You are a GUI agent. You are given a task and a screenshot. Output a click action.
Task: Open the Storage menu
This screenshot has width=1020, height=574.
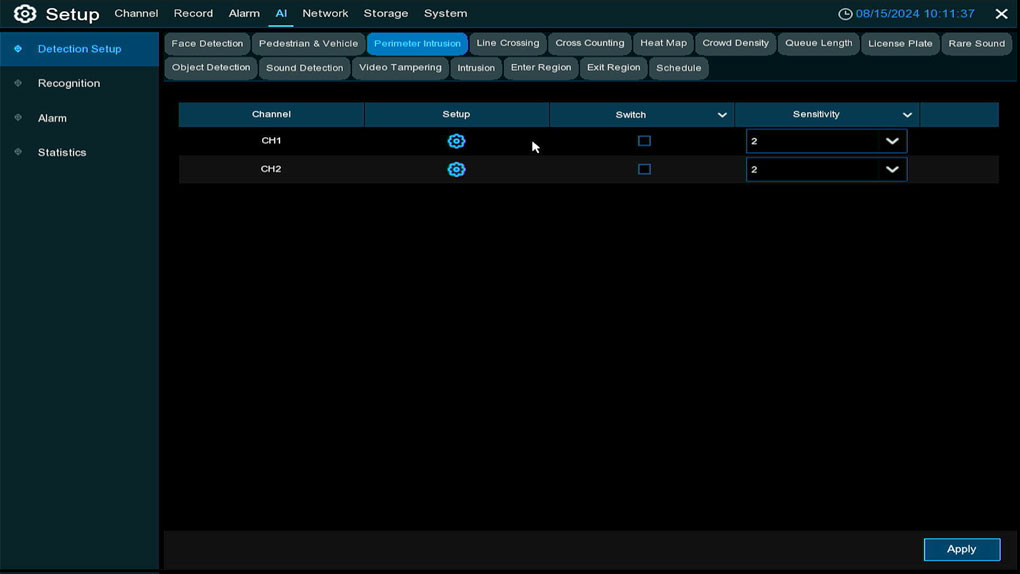click(386, 14)
